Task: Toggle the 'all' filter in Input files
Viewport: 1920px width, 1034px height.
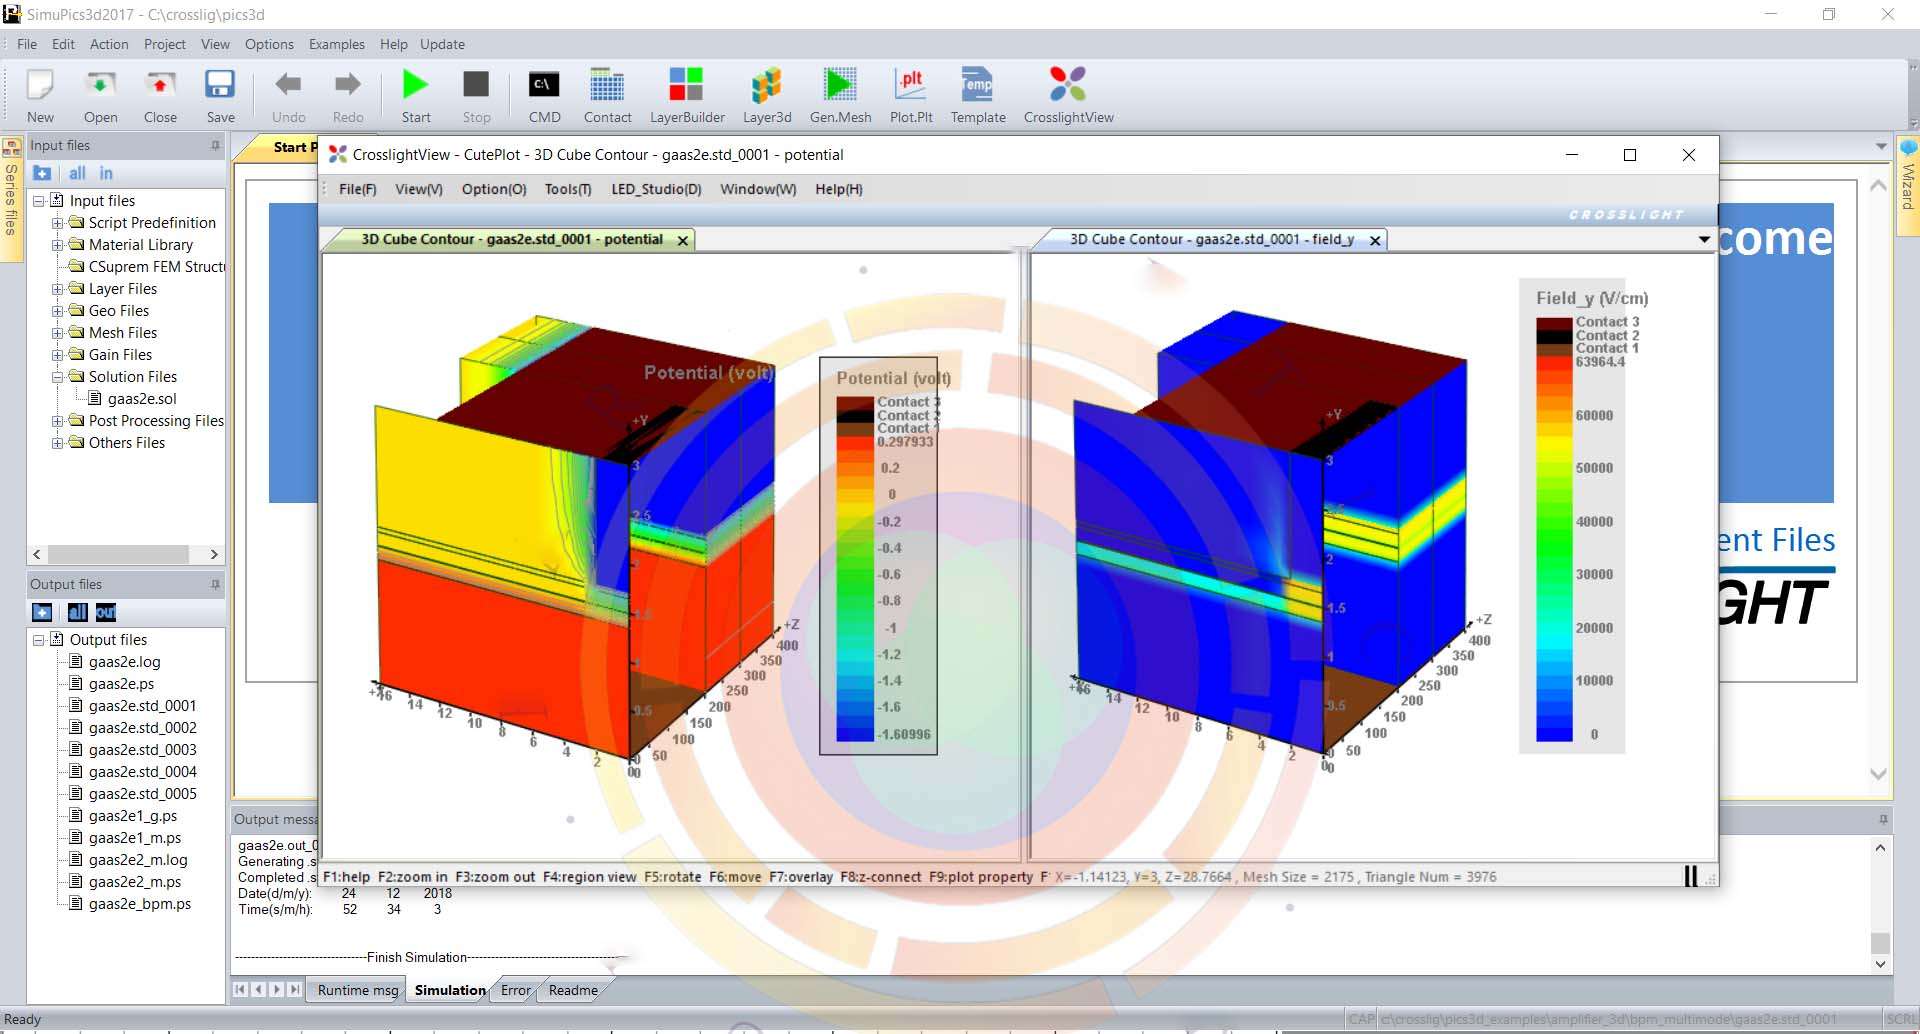Action: (x=77, y=173)
